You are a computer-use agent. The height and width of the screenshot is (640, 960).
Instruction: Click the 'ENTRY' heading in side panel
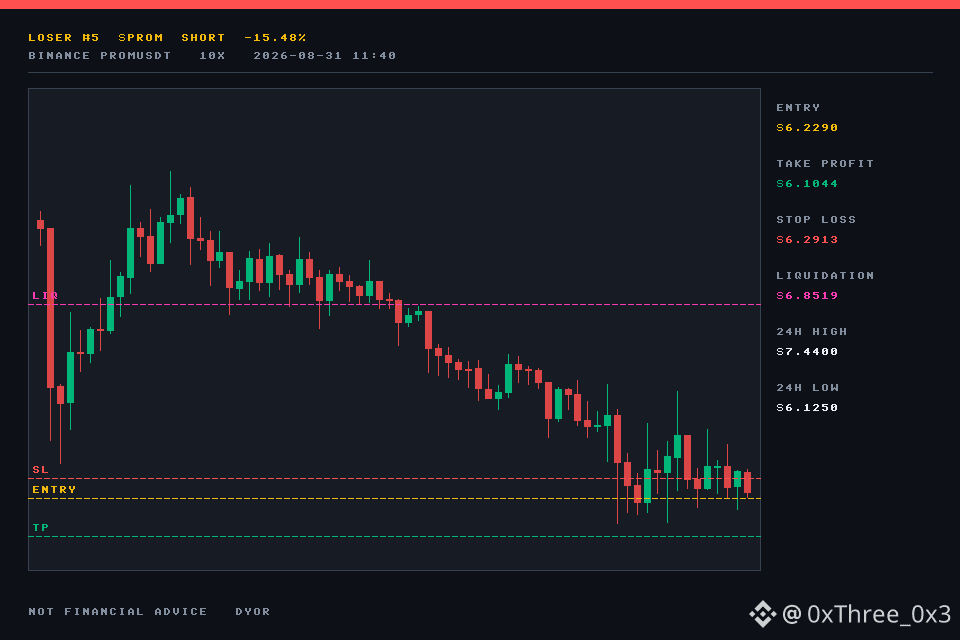[798, 108]
